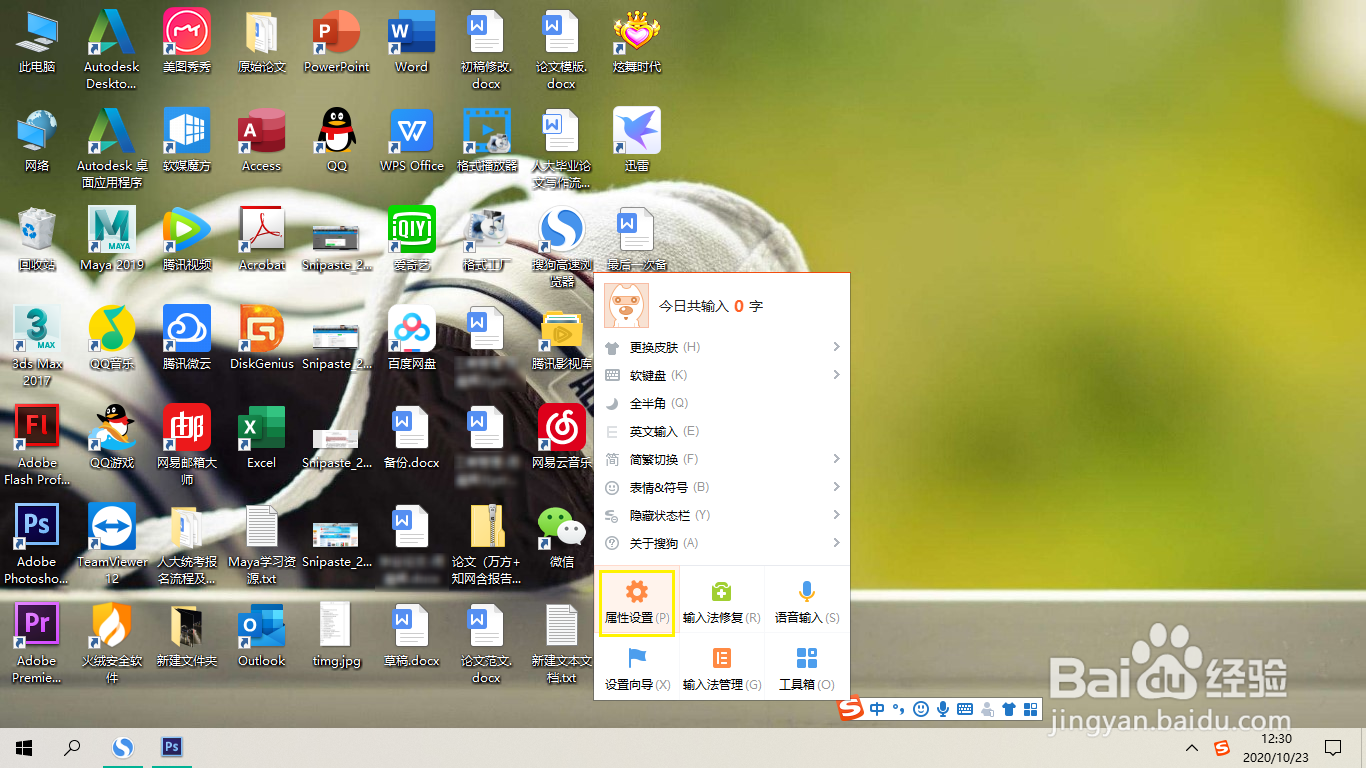
Task: Select the 火绒安全软件 desktop icon
Action: [112, 643]
